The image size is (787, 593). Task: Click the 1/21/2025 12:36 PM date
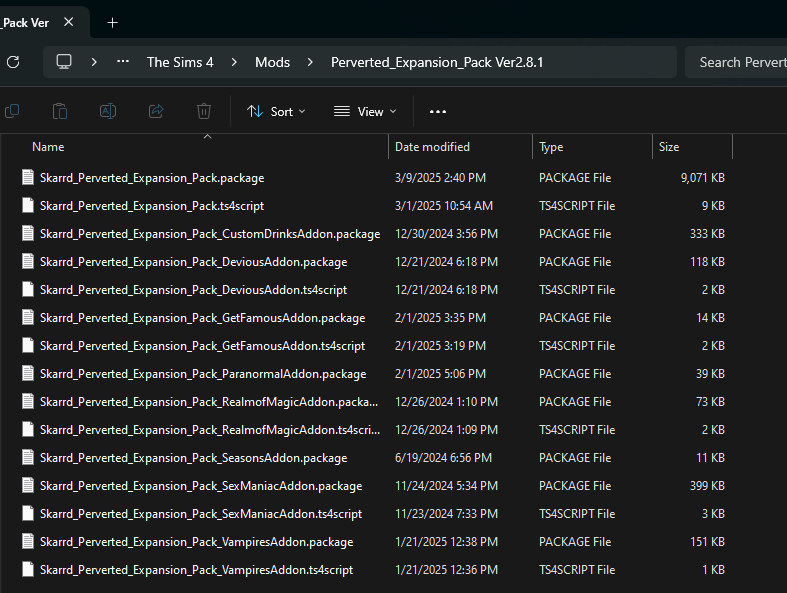(x=446, y=570)
